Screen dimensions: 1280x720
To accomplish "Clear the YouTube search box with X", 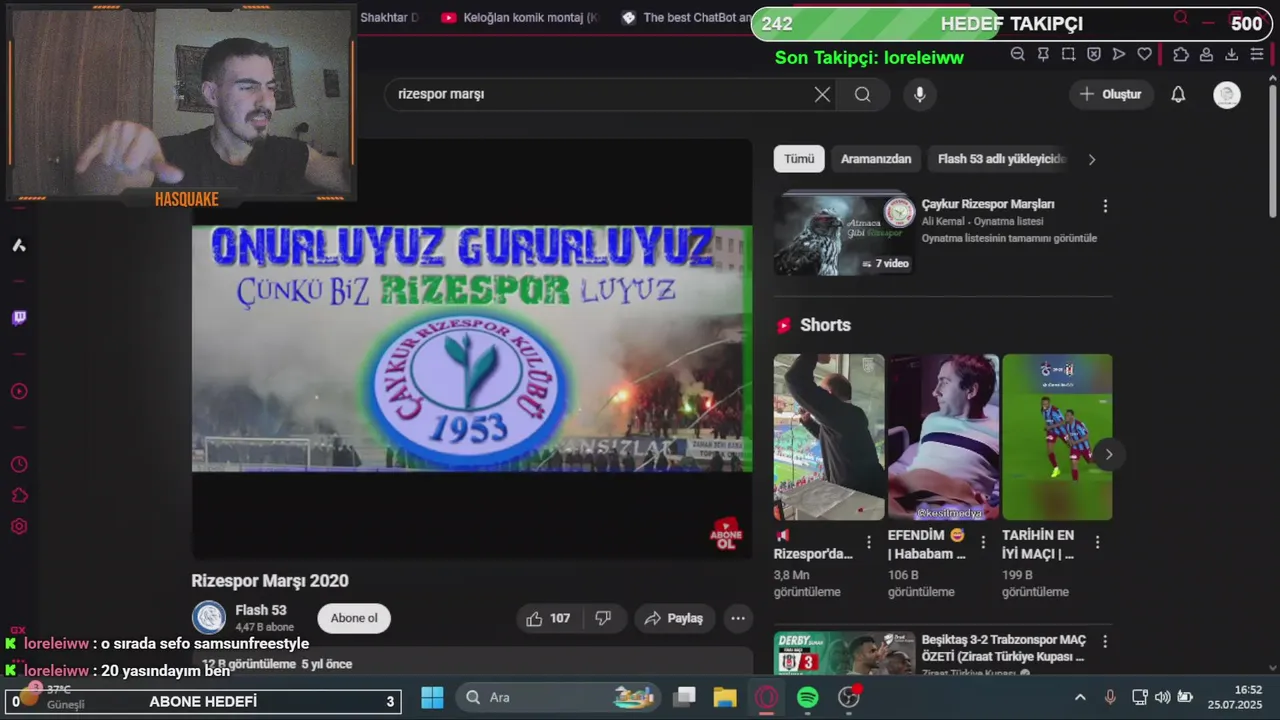I will 822,94.
